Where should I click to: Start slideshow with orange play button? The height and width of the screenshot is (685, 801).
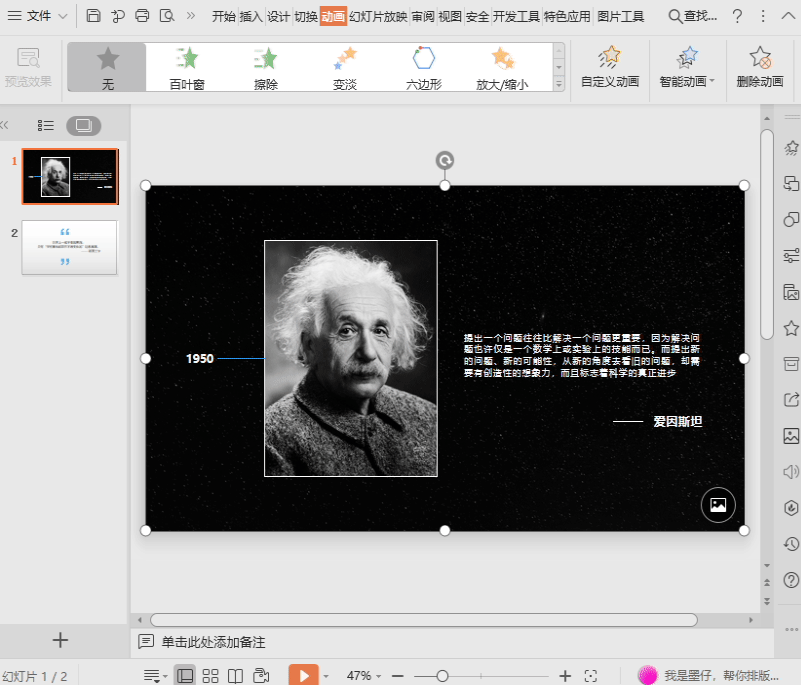pos(303,675)
